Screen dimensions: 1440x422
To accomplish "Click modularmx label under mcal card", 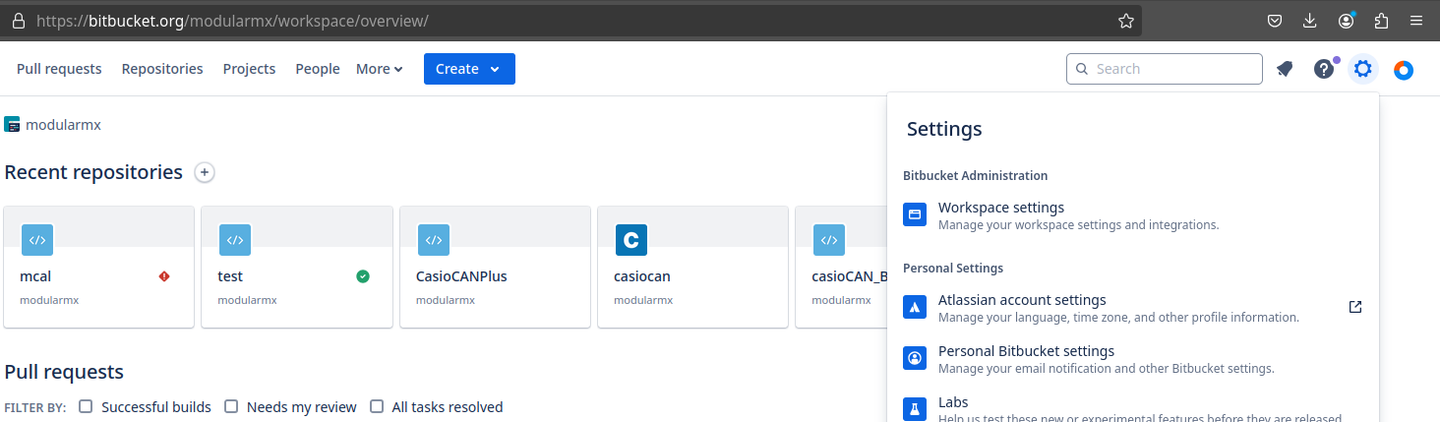I will click(49, 300).
